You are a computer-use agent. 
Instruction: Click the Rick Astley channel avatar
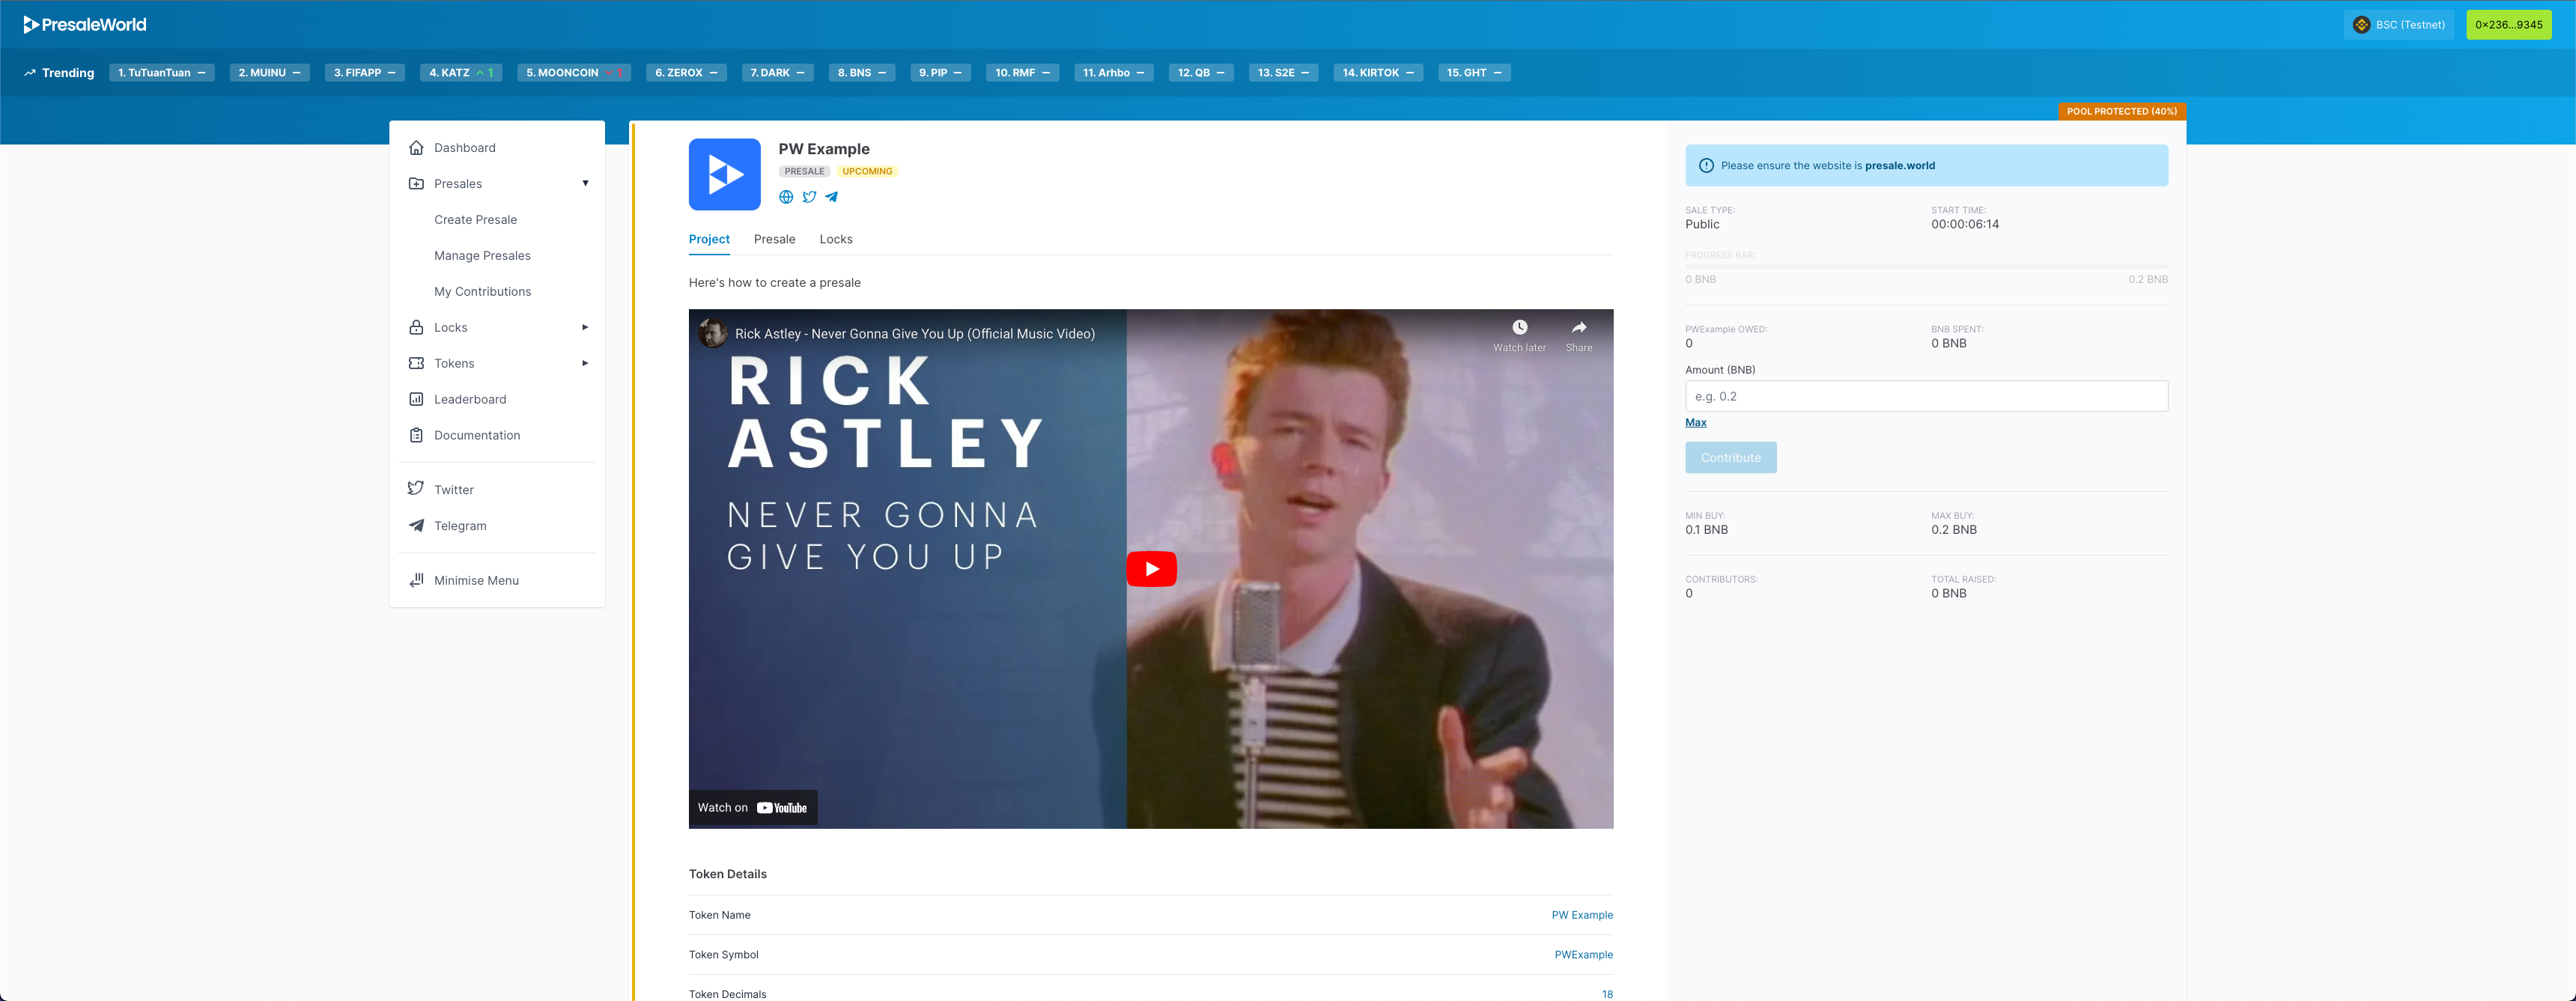(713, 333)
